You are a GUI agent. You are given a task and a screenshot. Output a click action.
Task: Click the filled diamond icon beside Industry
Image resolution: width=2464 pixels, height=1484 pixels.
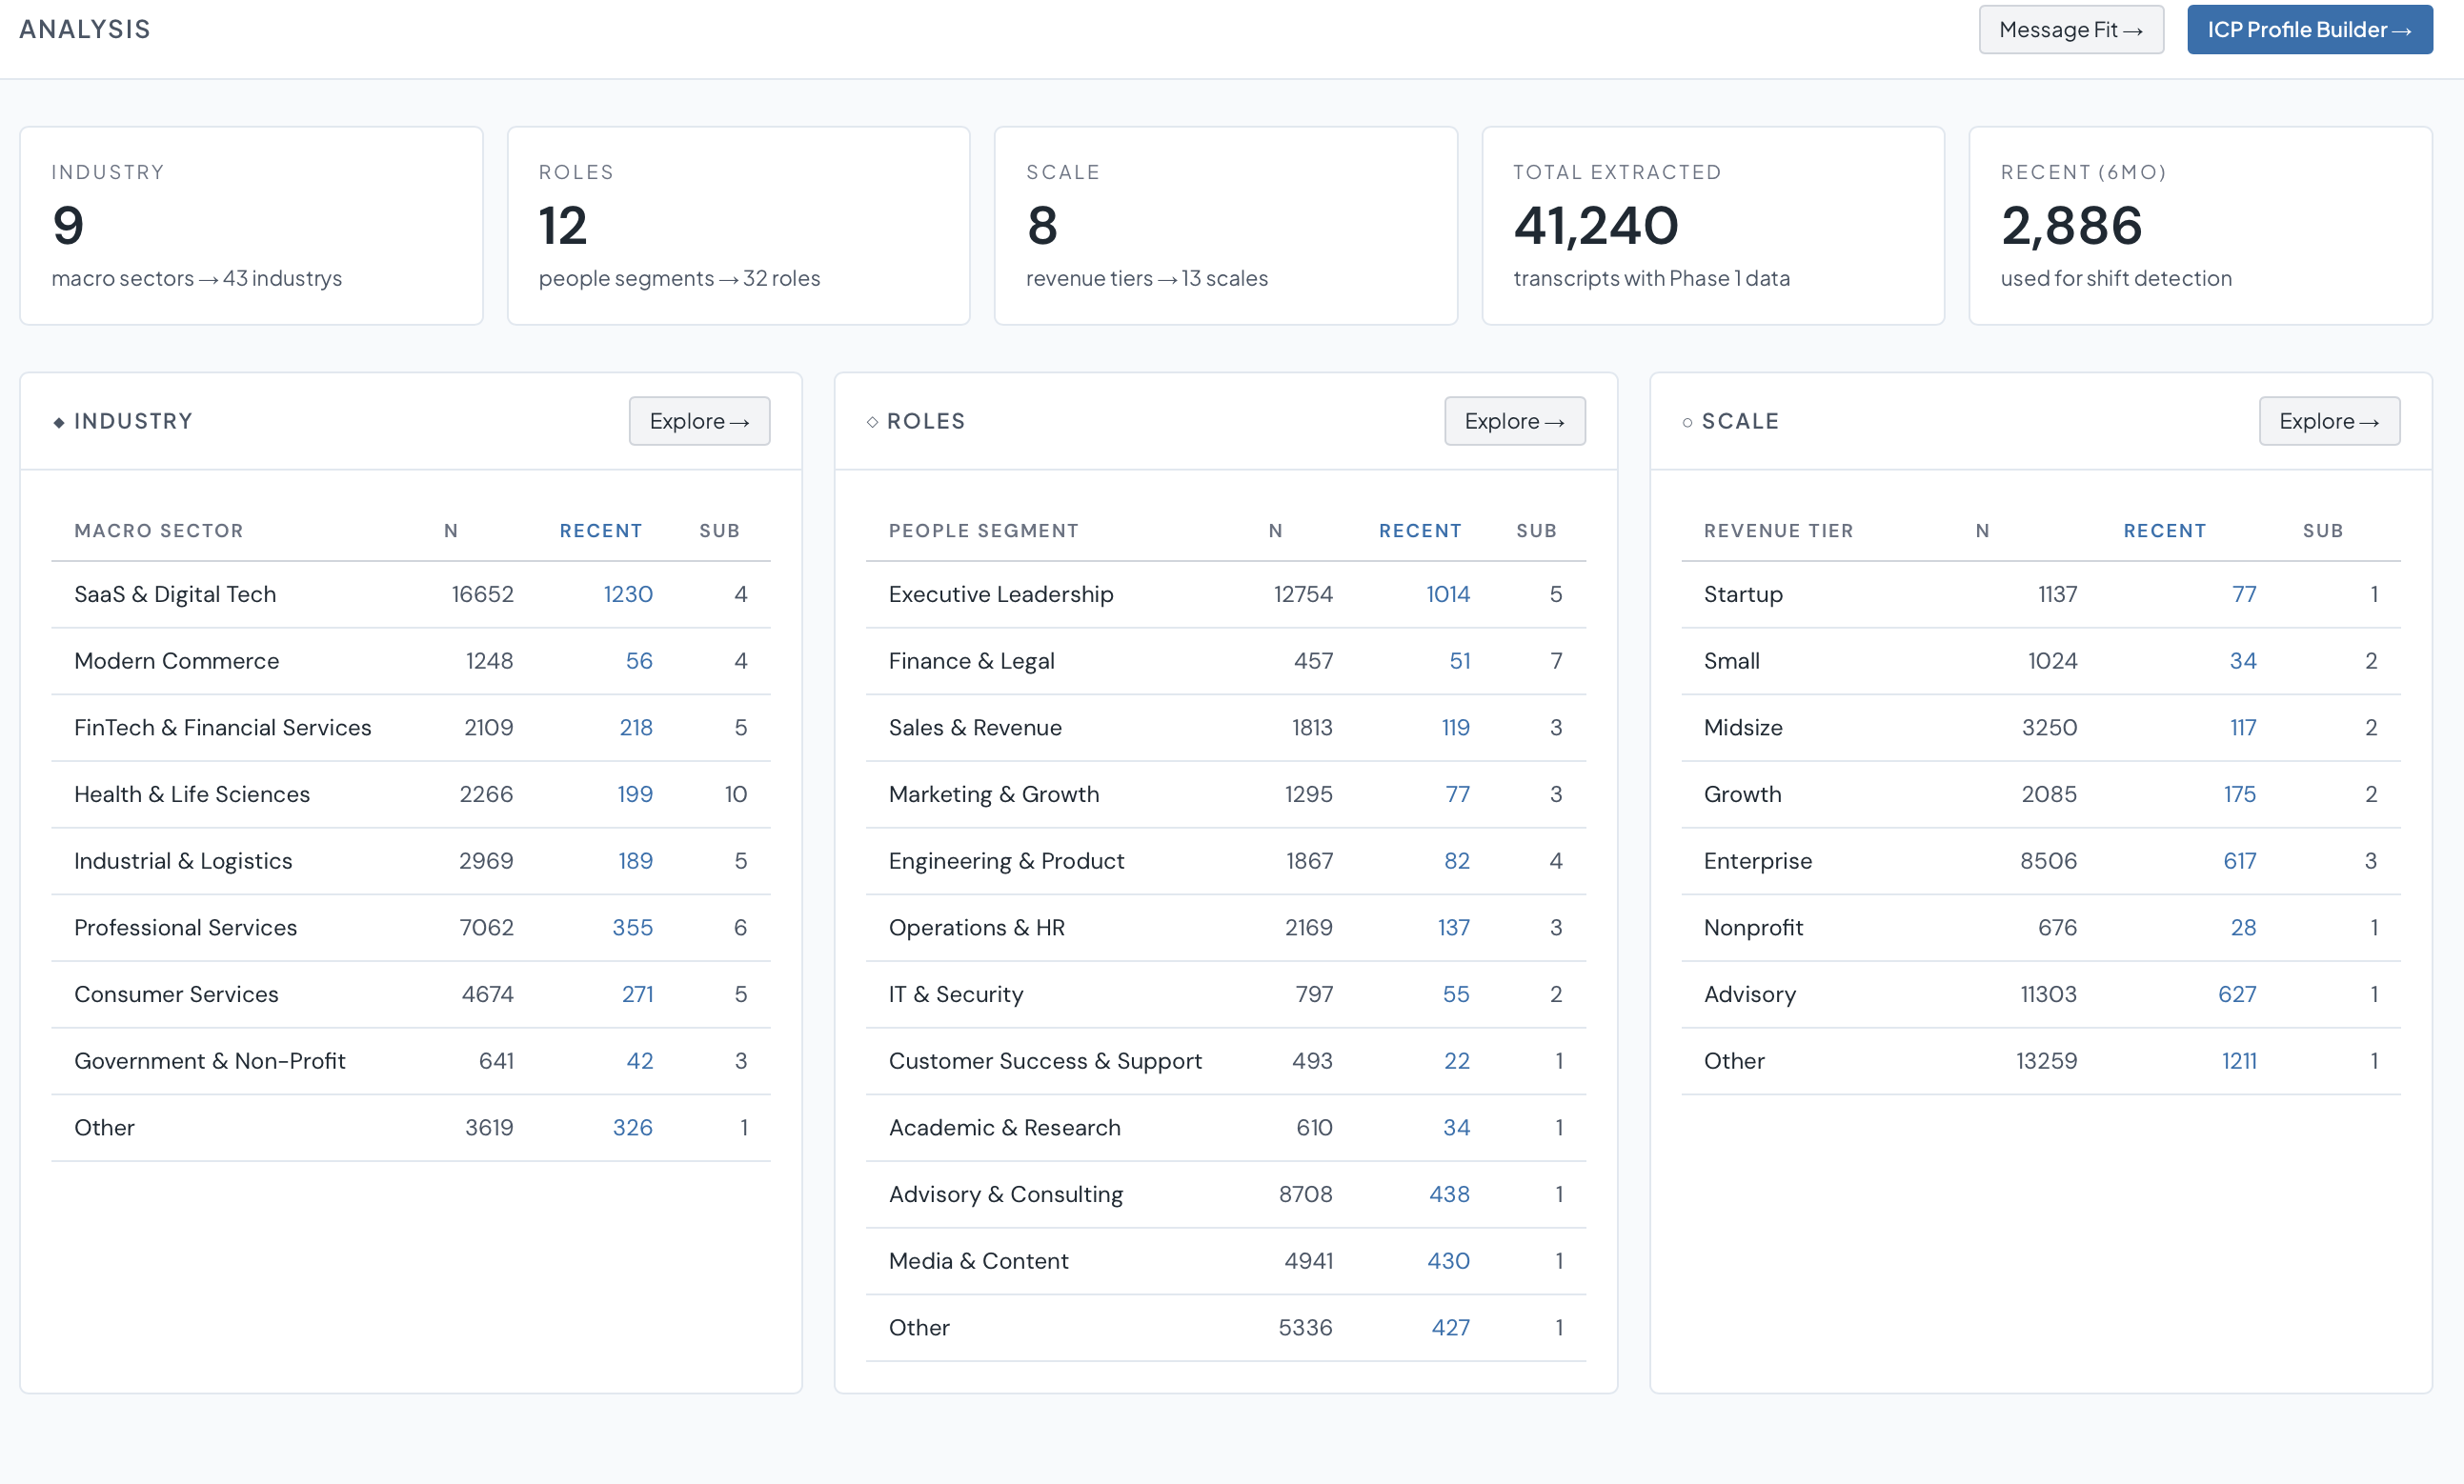click(59, 422)
